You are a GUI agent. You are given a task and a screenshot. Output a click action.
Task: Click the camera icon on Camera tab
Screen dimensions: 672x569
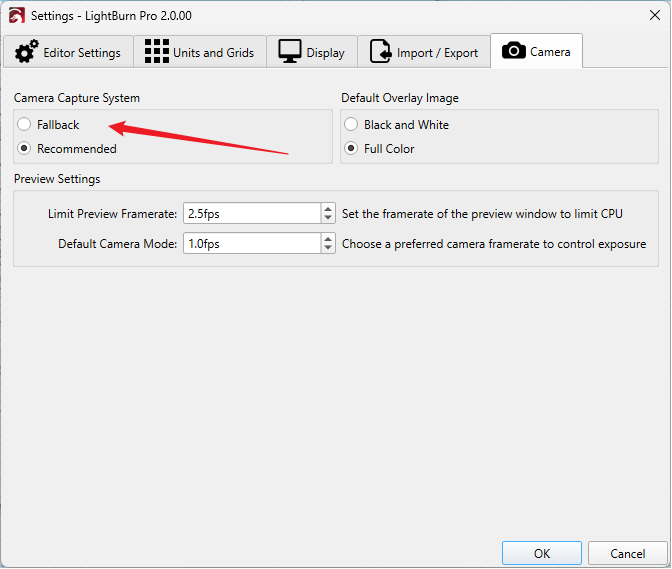pos(513,51)
